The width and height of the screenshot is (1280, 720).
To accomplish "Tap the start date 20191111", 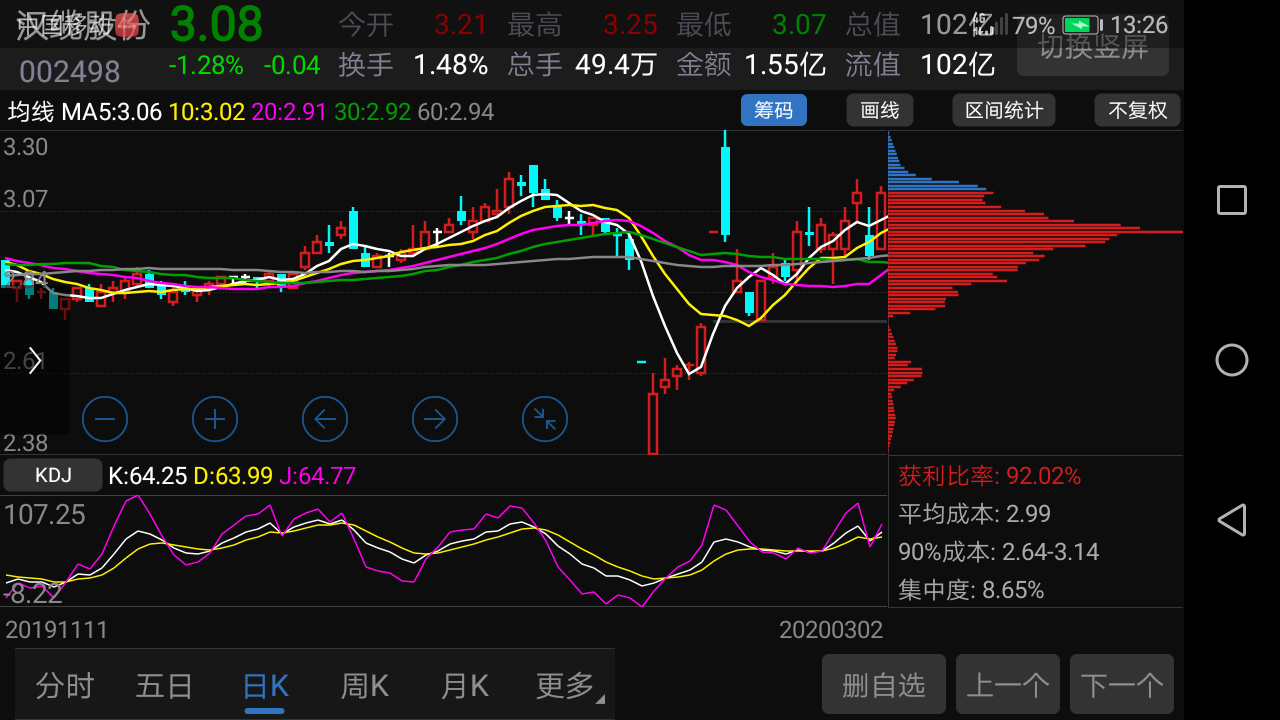I will 57,630.
